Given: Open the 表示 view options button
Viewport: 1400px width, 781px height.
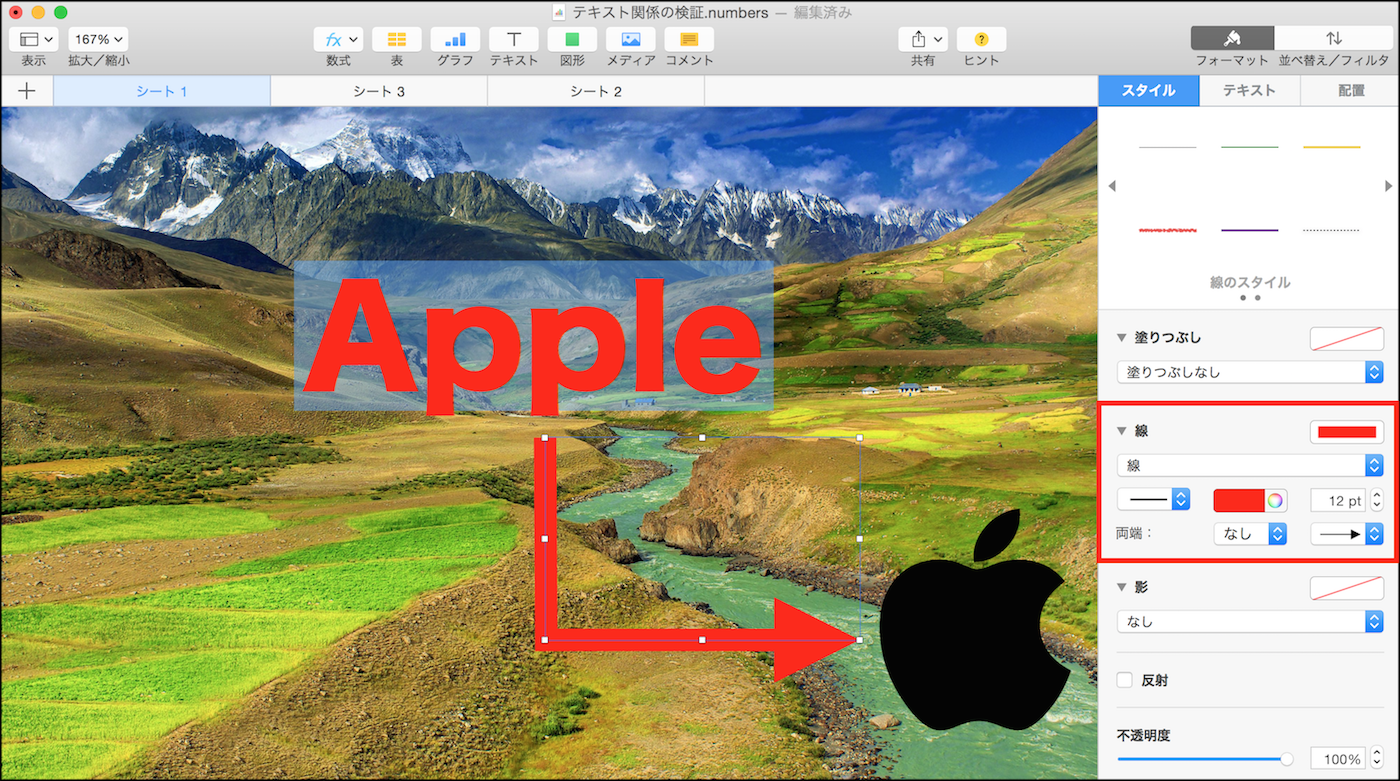Looking at the screenshot, I should pos(33,39).
